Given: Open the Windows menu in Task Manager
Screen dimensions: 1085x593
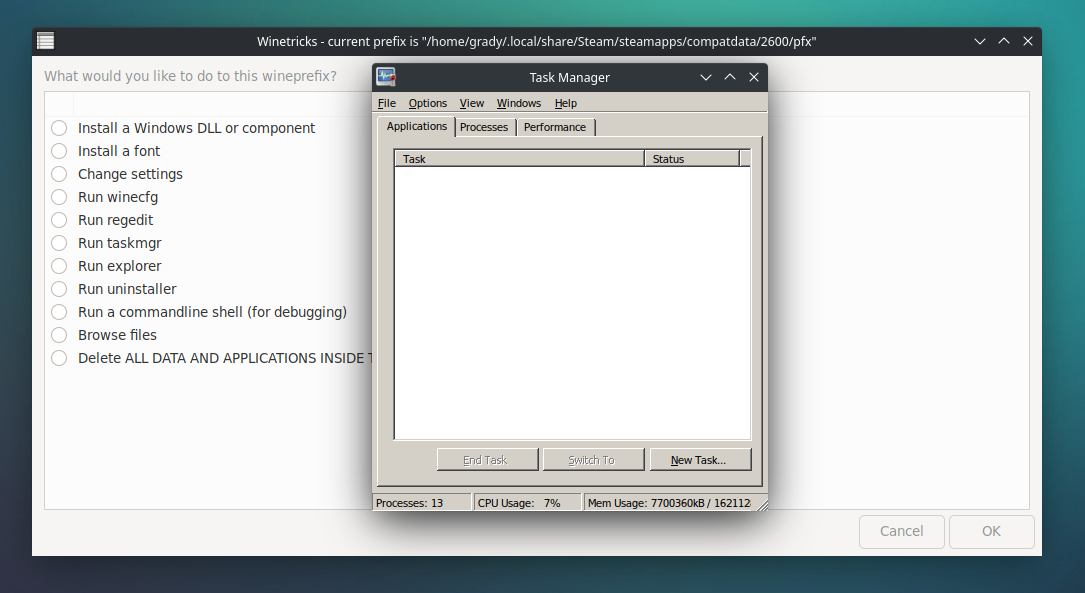Looking at the screenshot, I should click(519, 103).
